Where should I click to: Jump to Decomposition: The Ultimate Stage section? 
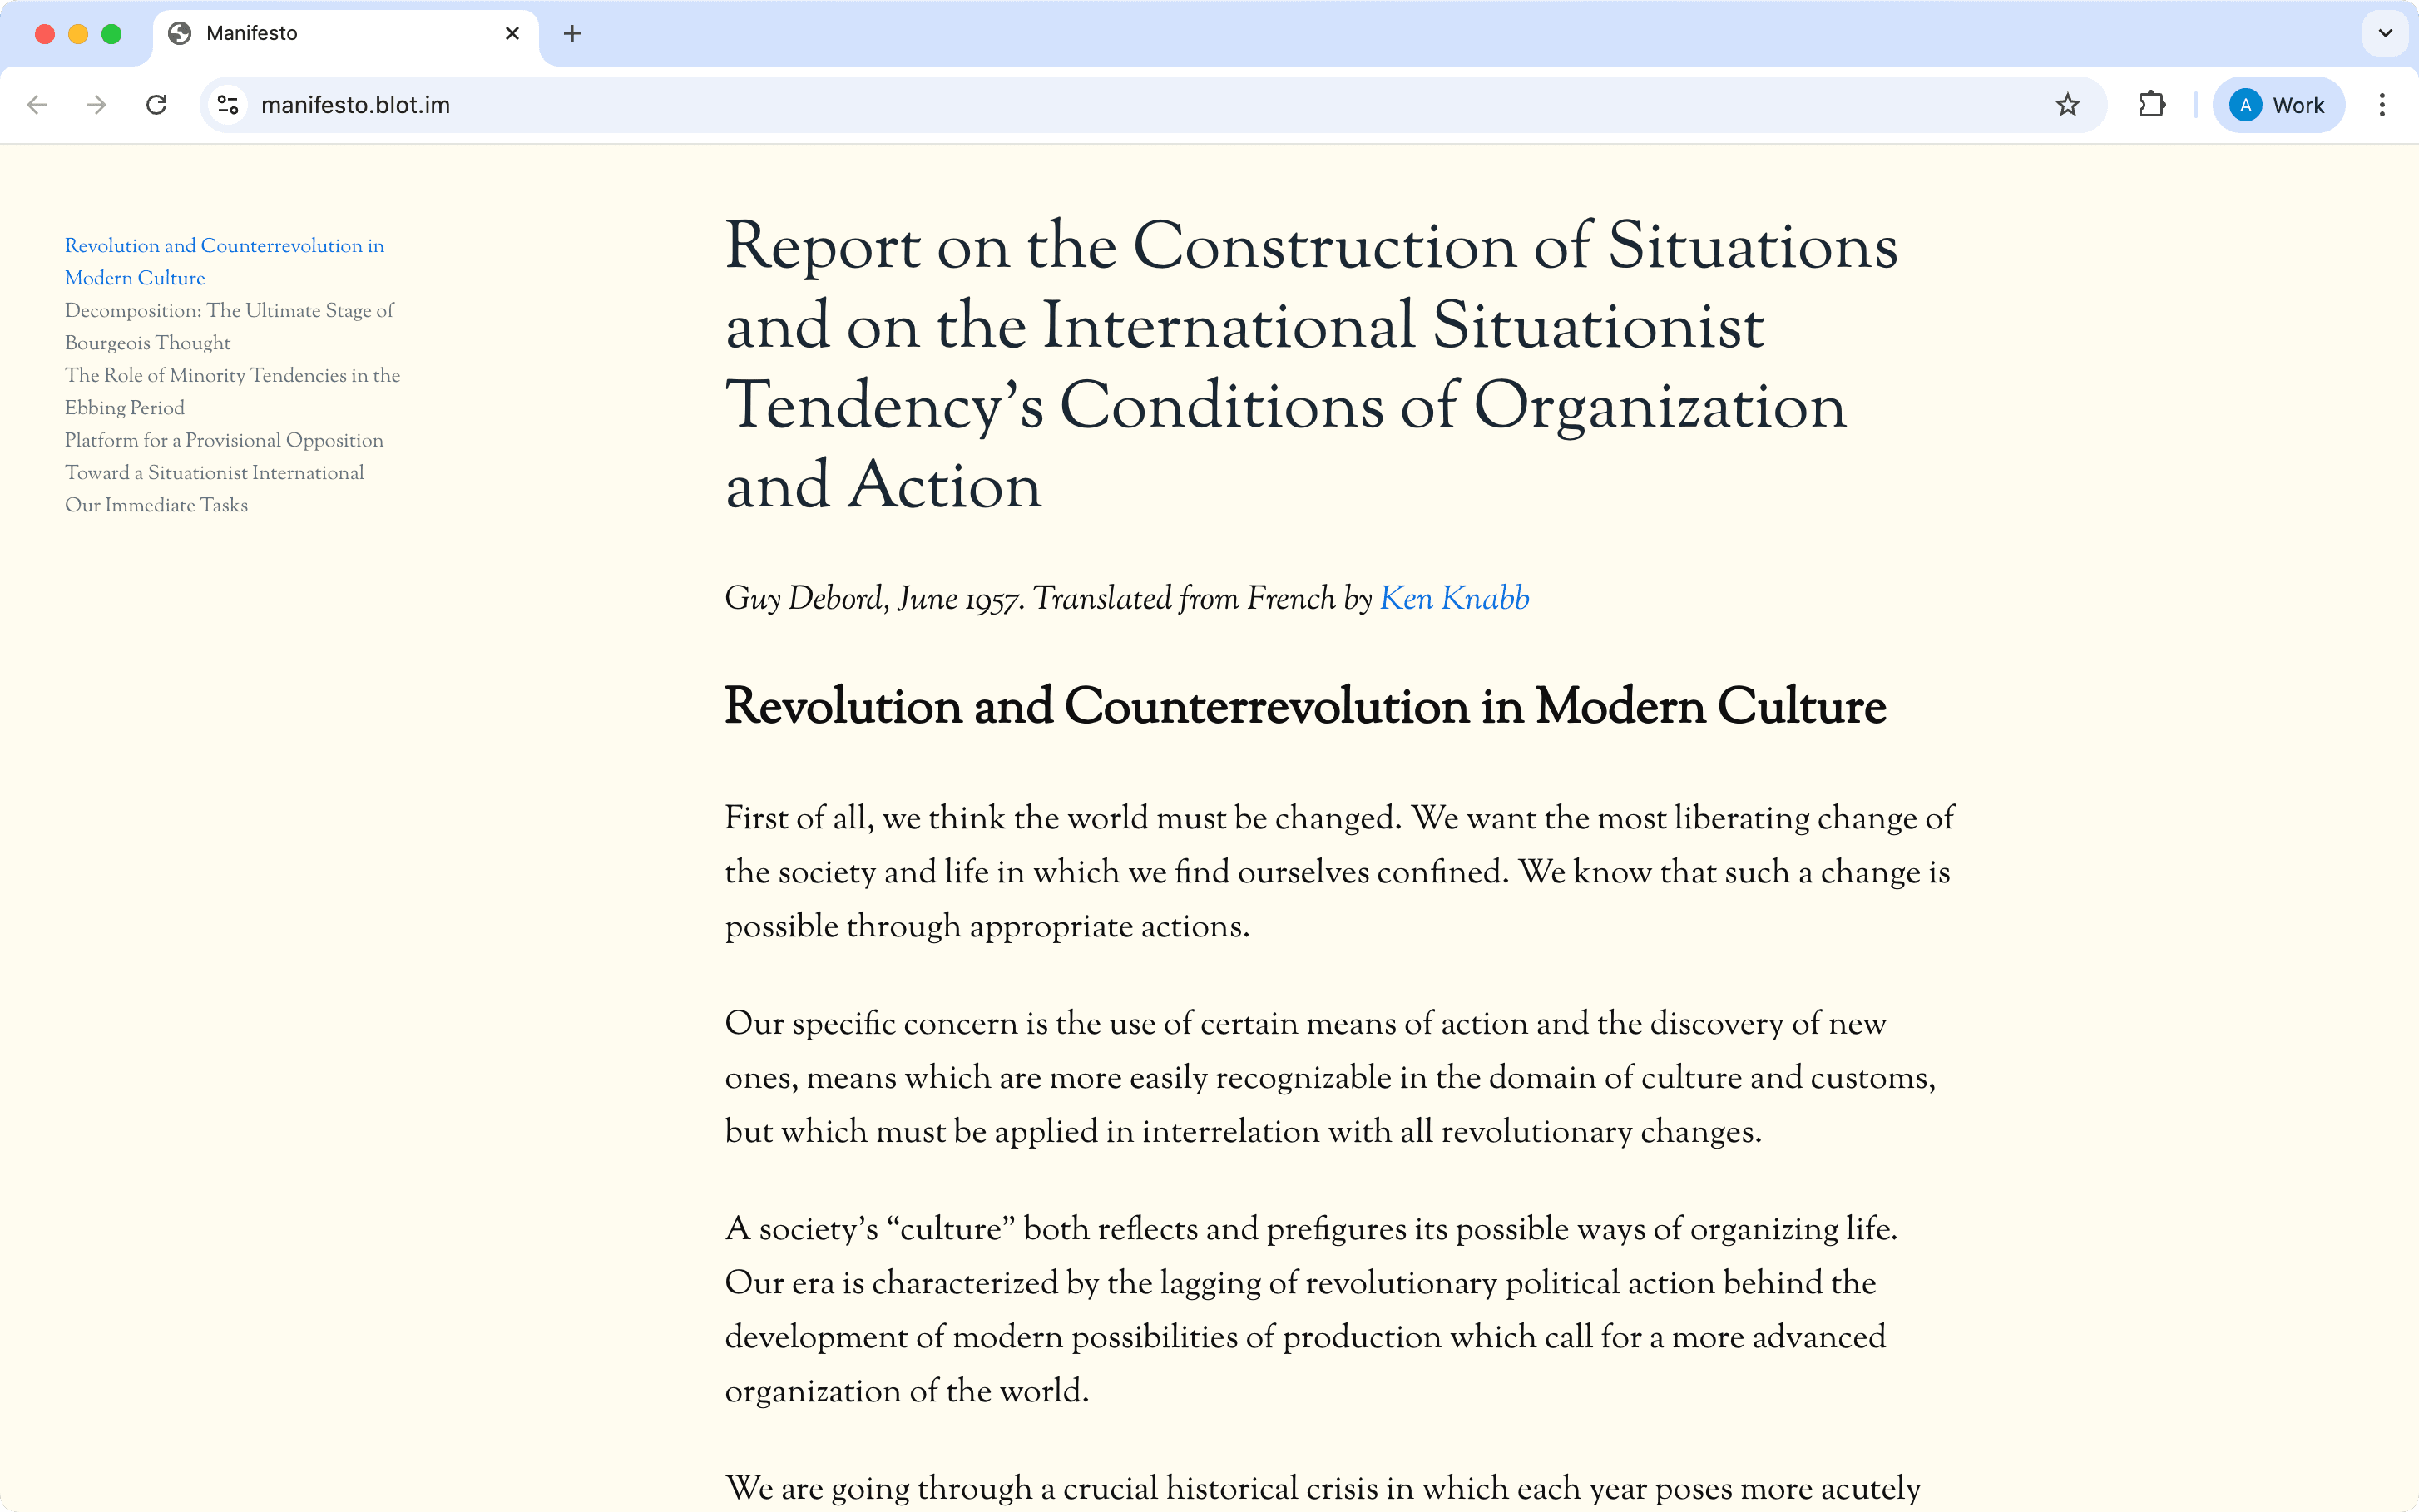[229, 326]
